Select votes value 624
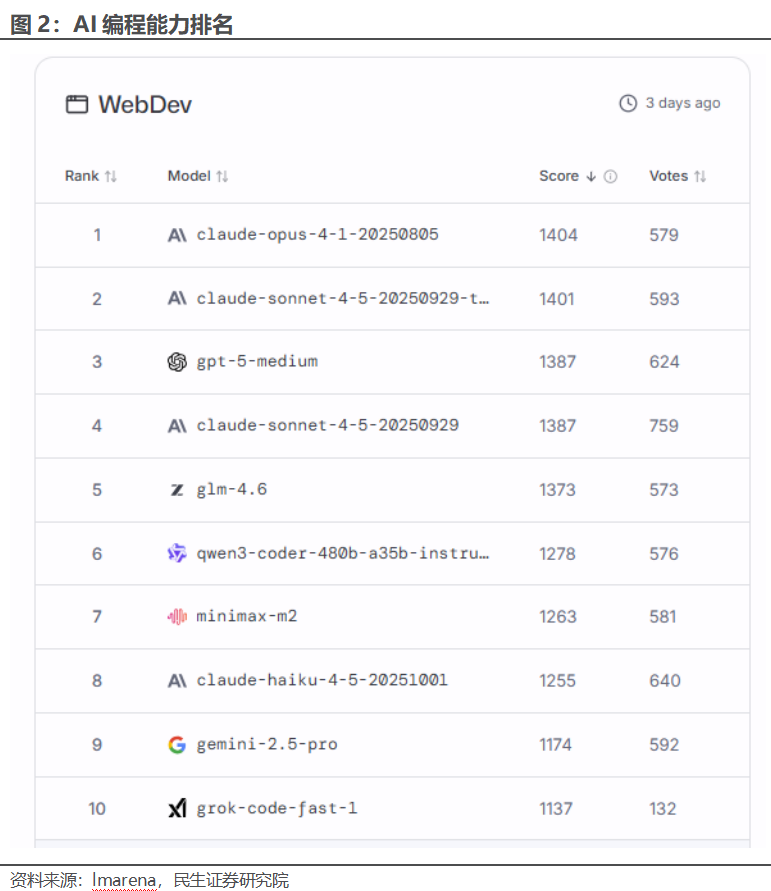 [665, 362]
